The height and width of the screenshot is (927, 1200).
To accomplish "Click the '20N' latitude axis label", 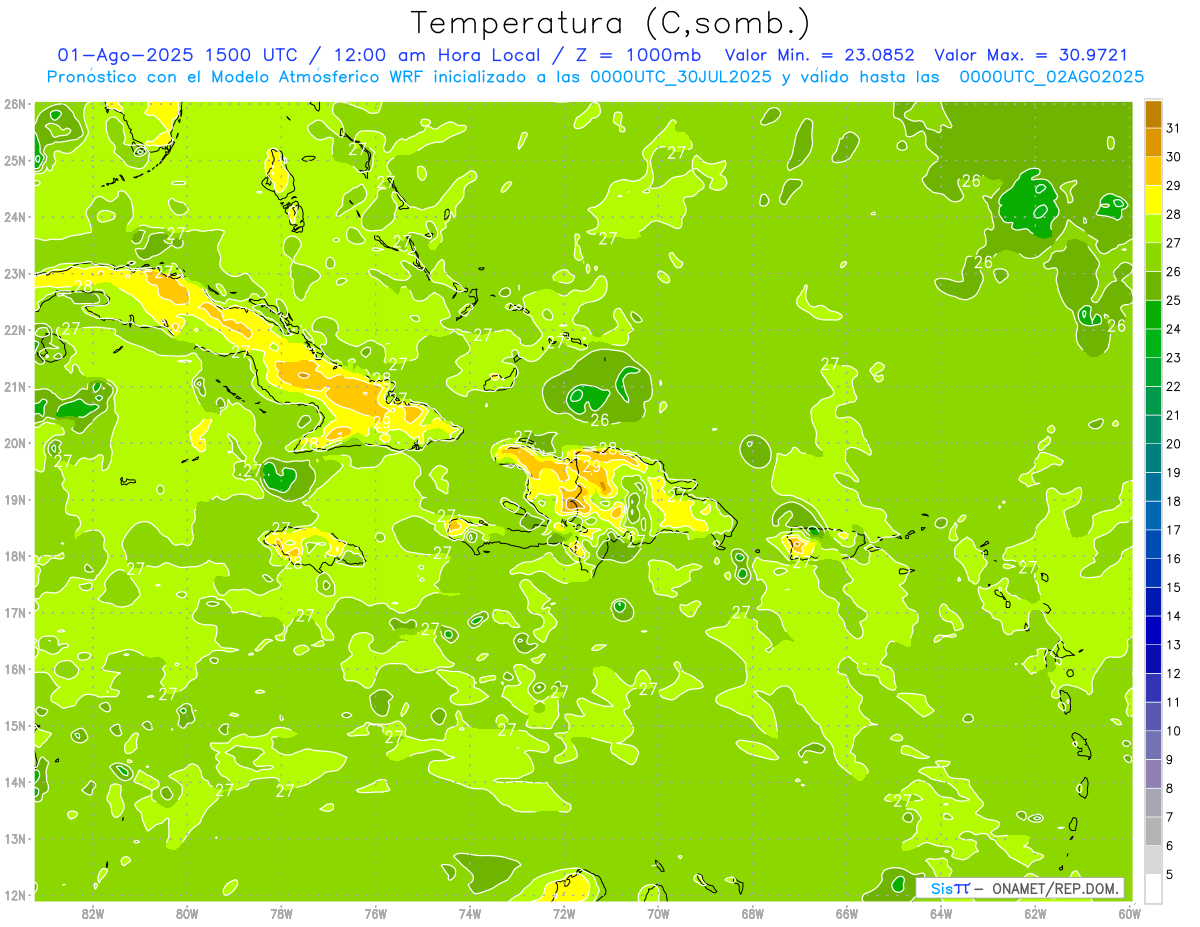I will pos(15,443).
